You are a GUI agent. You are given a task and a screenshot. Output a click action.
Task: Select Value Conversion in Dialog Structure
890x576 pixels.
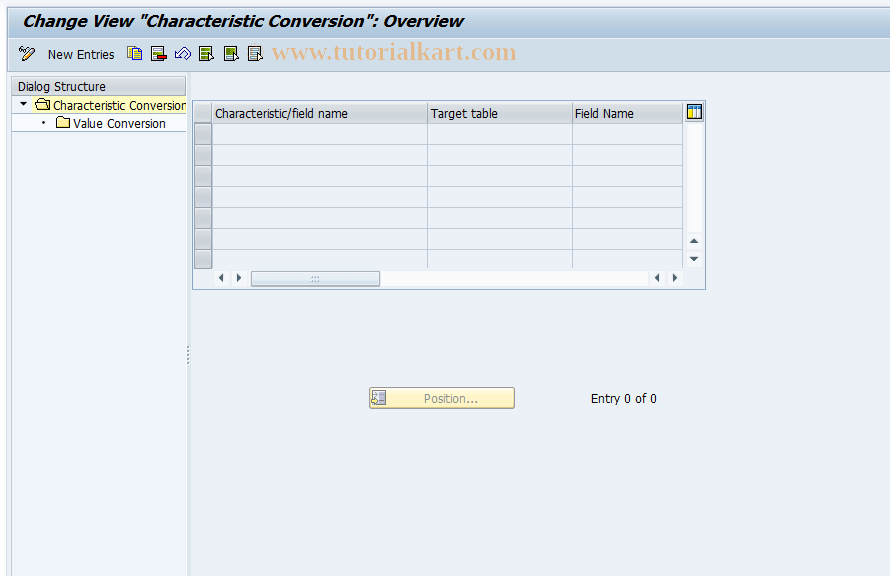(119, 123)
